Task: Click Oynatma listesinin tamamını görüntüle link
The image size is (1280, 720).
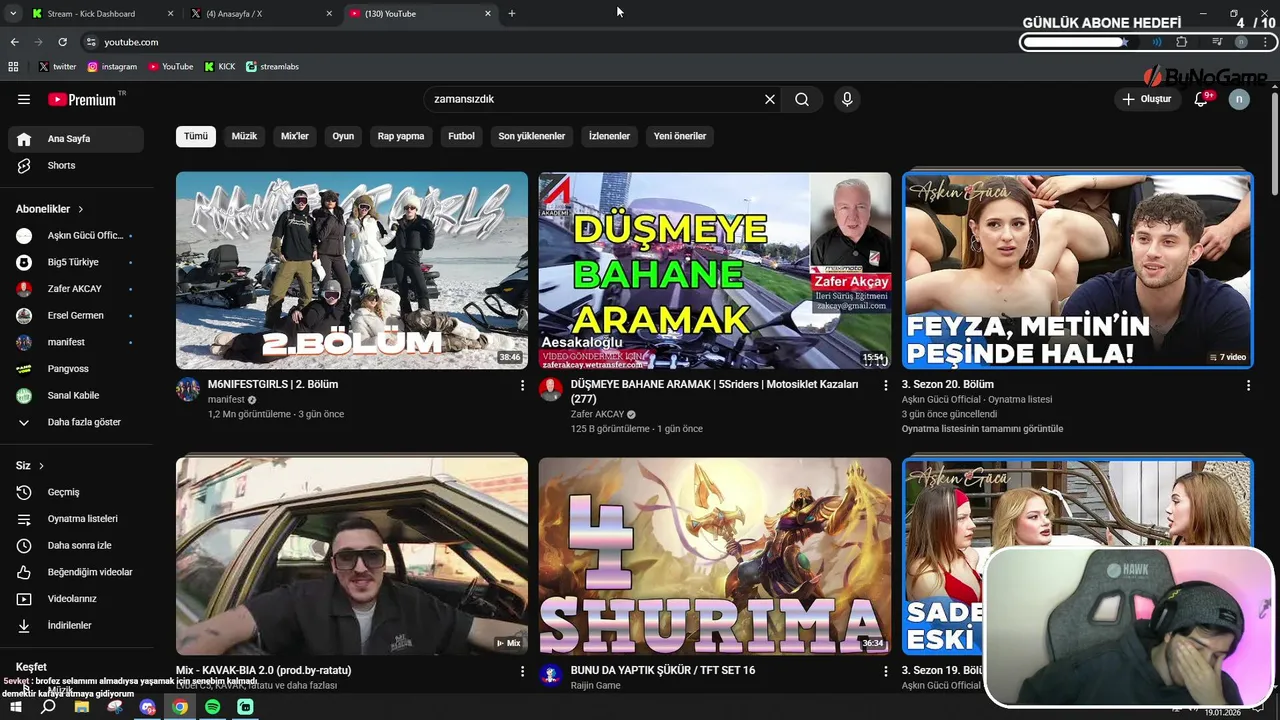Action: coord(982,429)
